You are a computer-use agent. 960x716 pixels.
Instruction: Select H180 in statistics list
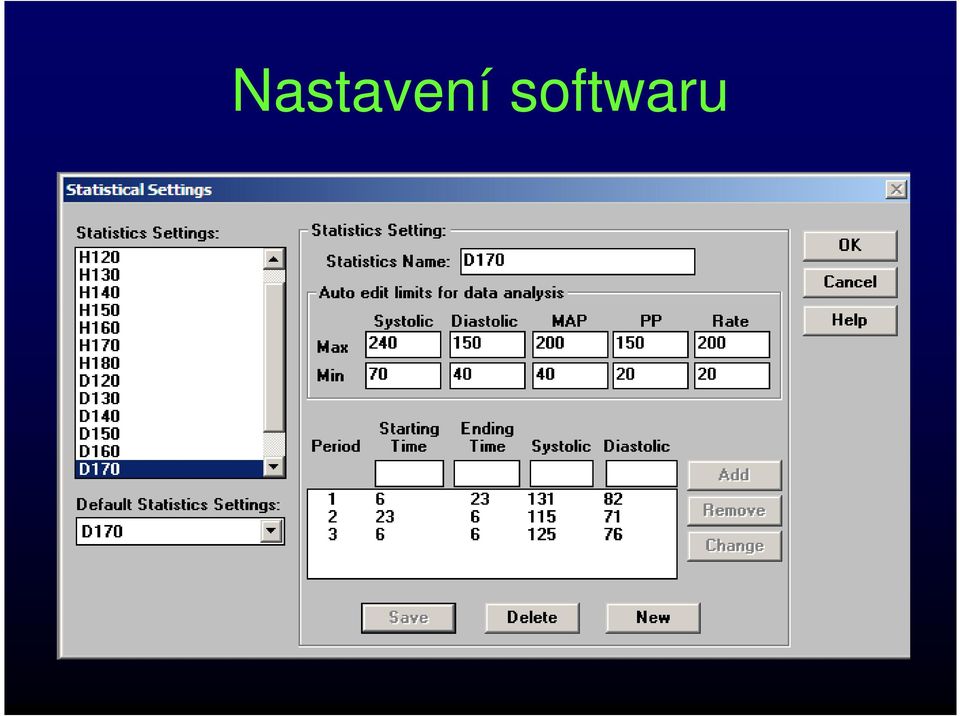(170, 363)
